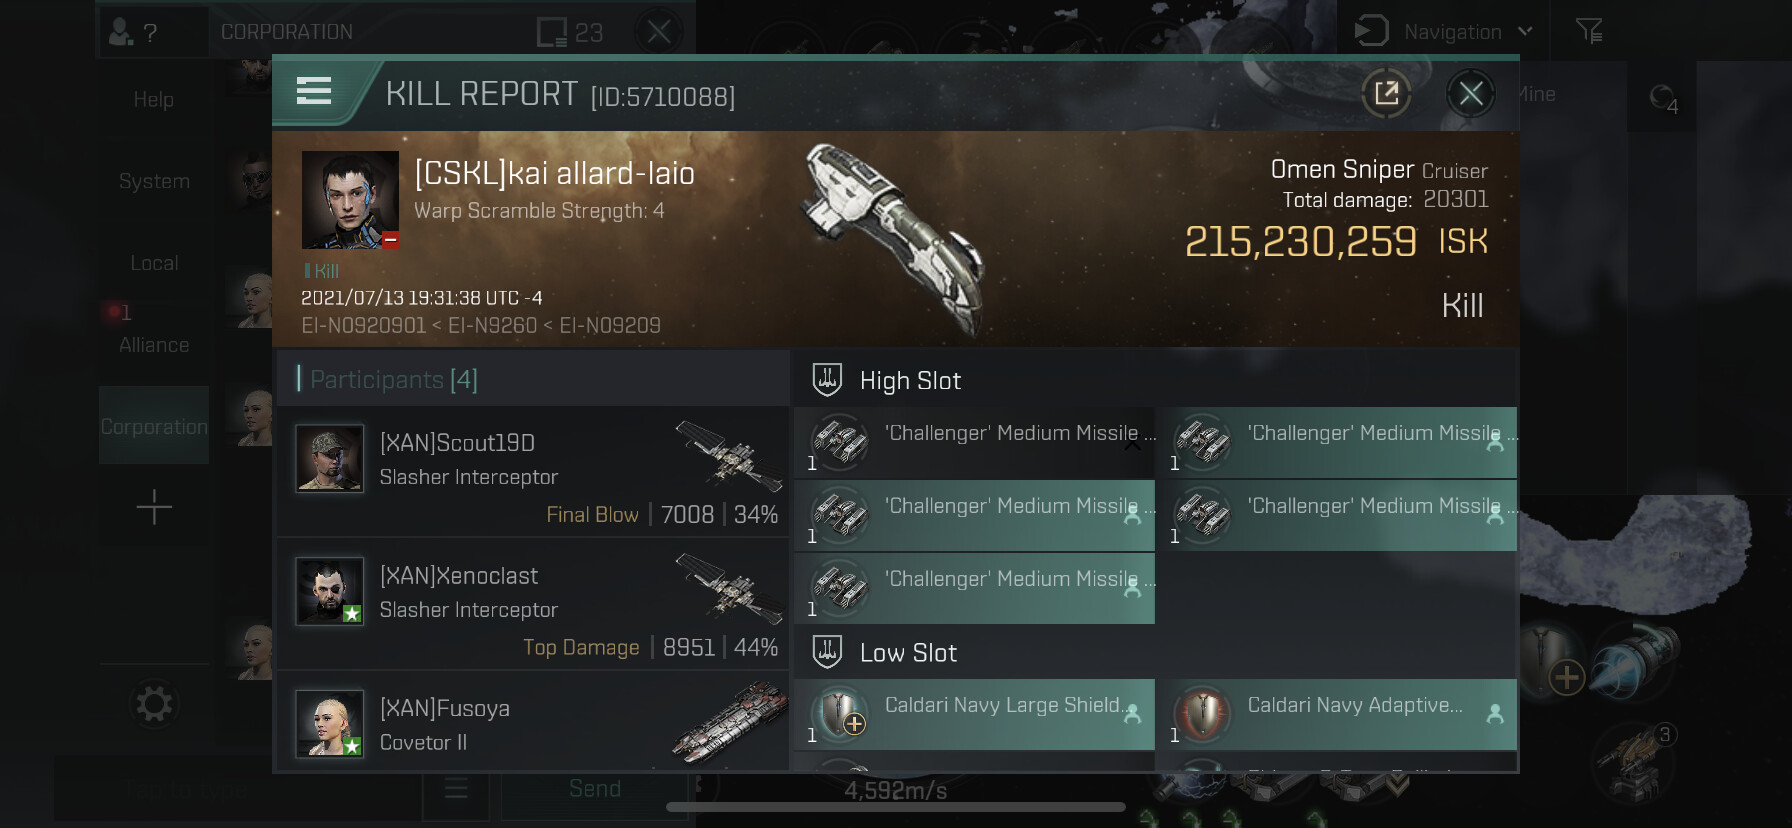Open the overview filter icon

(1589, 32)
